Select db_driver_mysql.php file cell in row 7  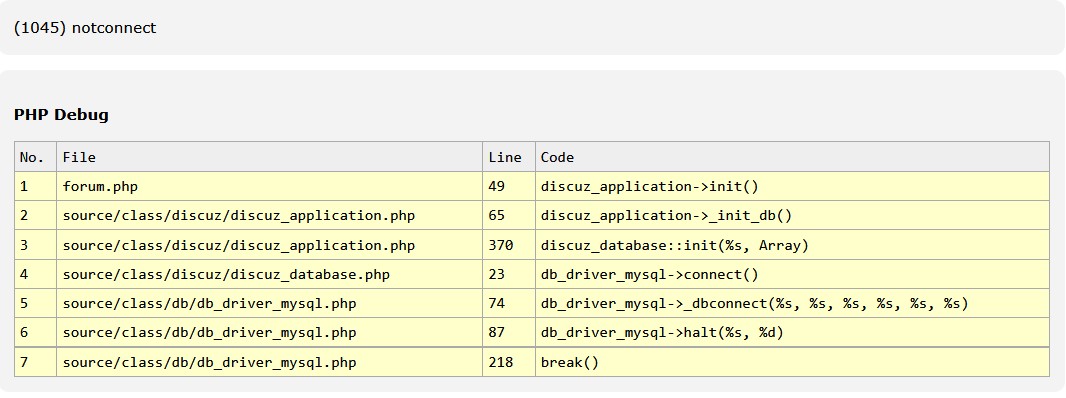(x=269, y=362)
